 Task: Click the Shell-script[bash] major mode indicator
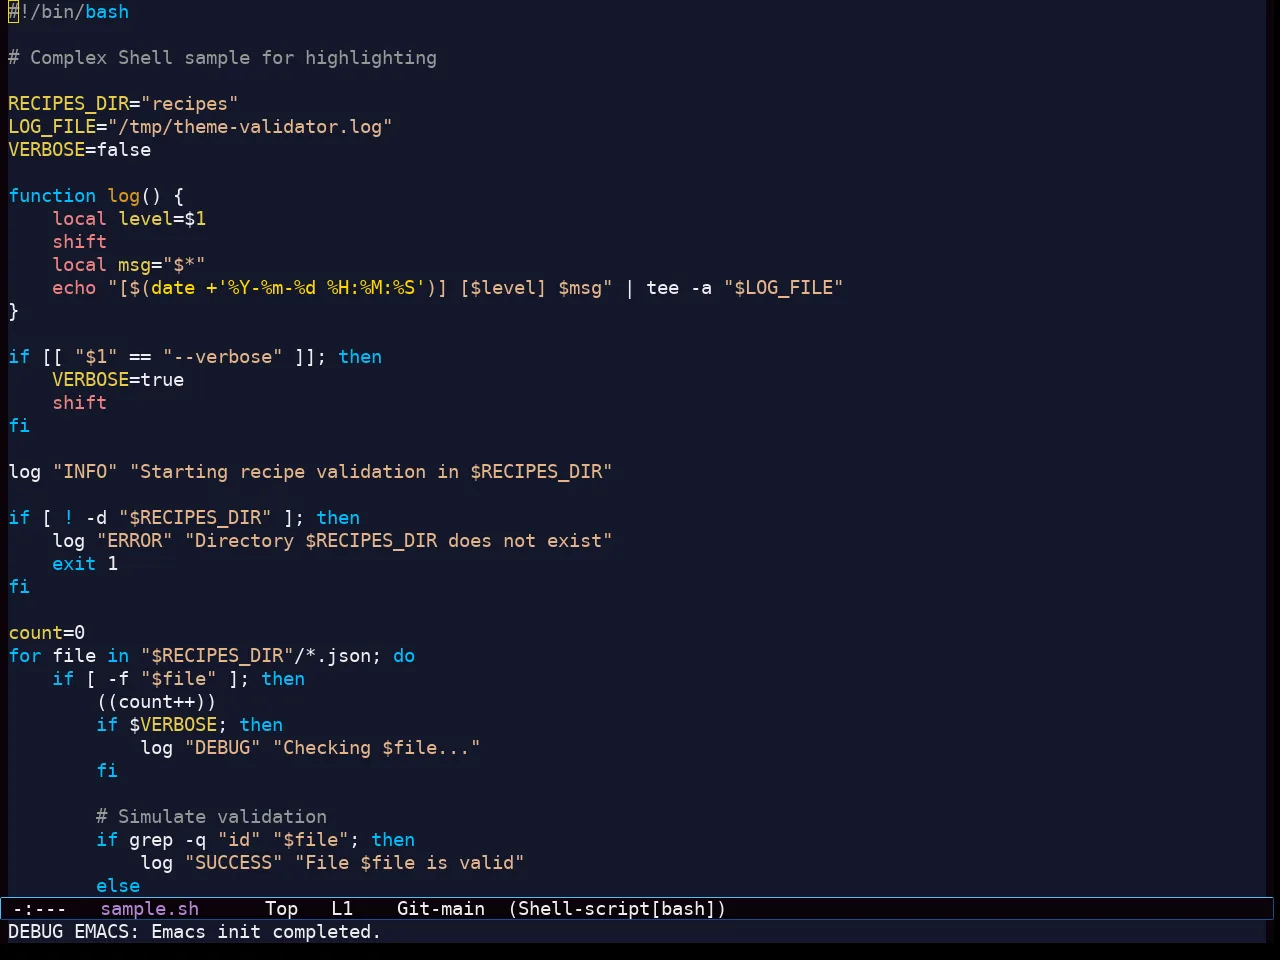(617, 909)
